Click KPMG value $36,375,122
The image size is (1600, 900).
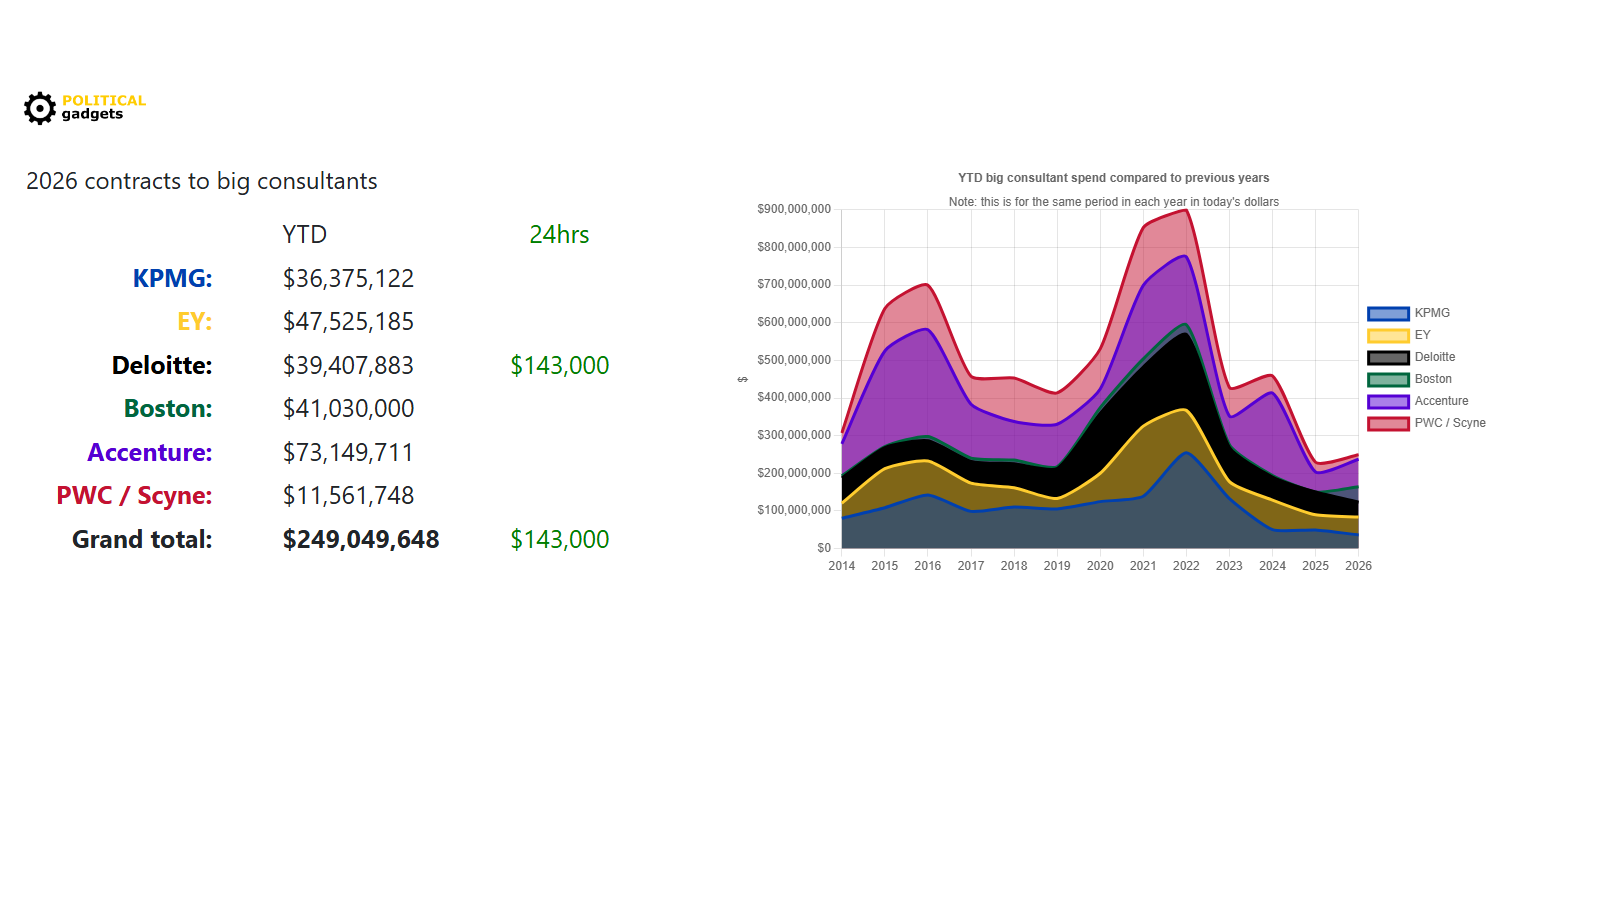coord(348,278)
